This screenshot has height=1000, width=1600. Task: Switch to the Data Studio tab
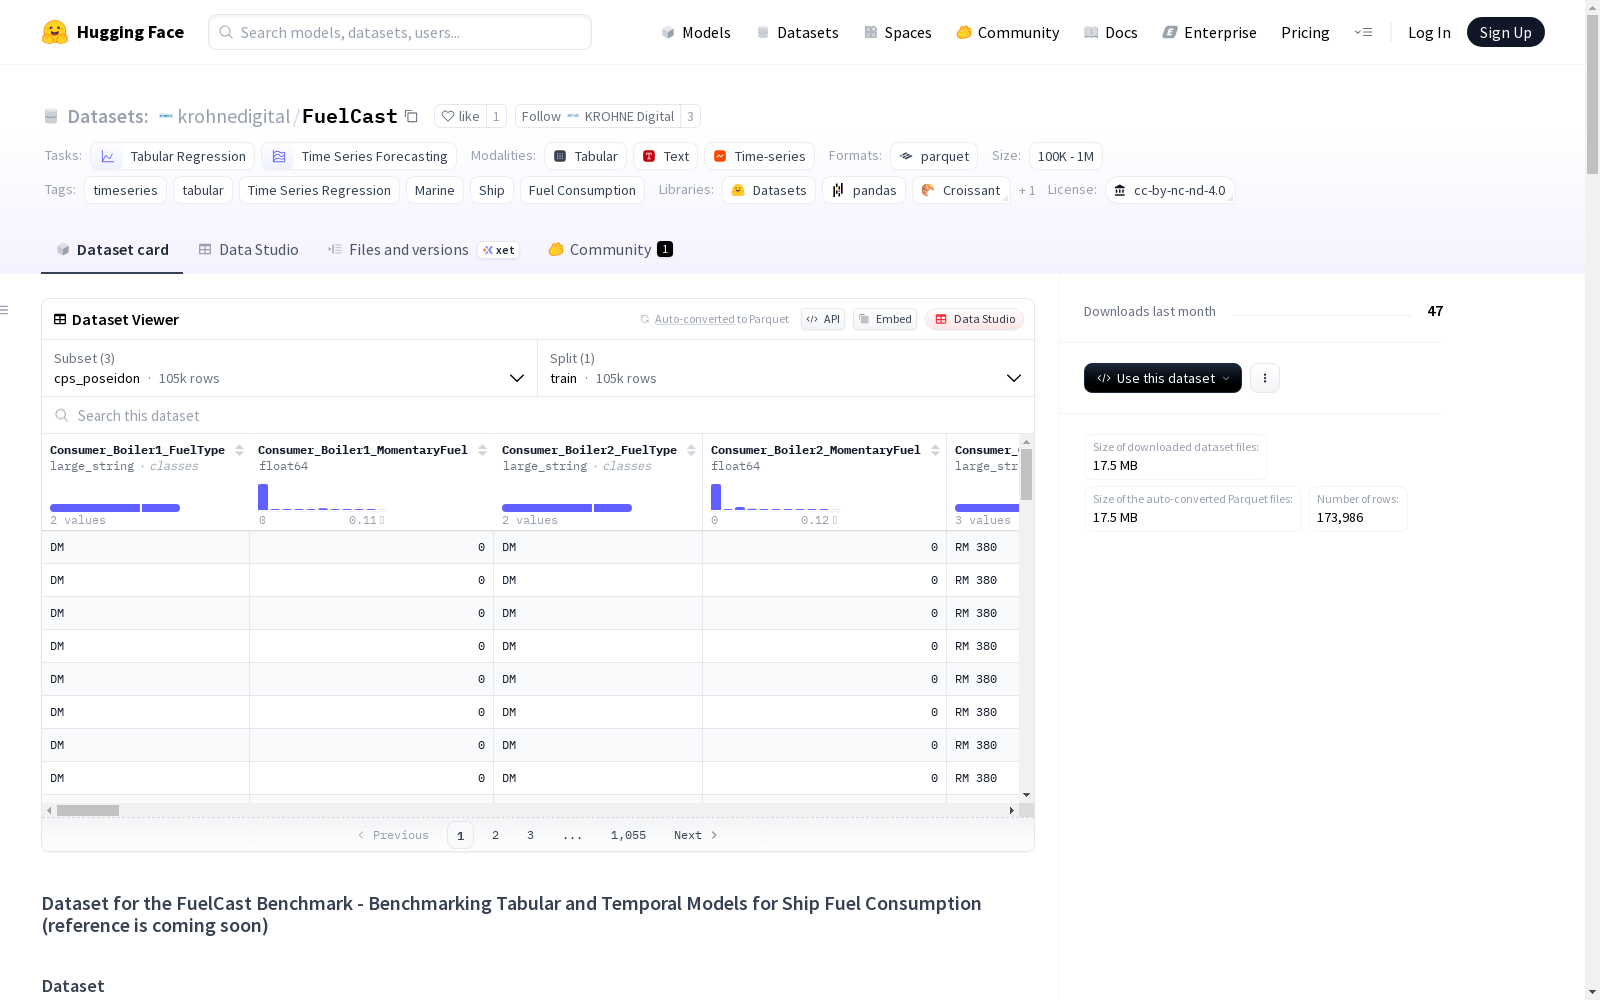(x=248, y=250)
